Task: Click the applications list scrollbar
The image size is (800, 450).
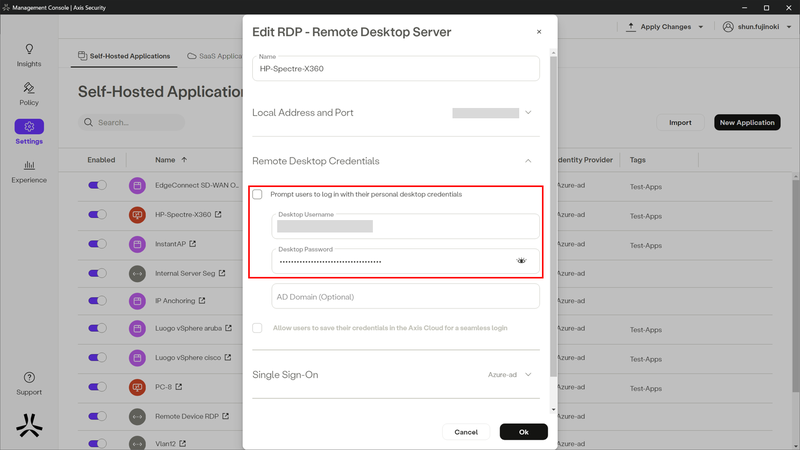Action: pos(796,286)
